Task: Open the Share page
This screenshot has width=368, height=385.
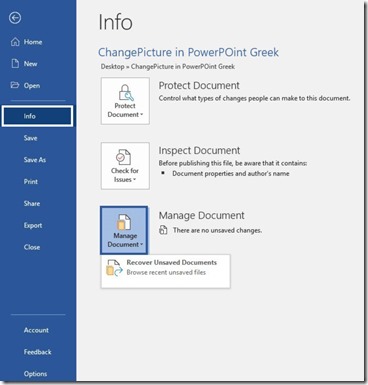Action: pyautogui.click(x=32, y=203)
